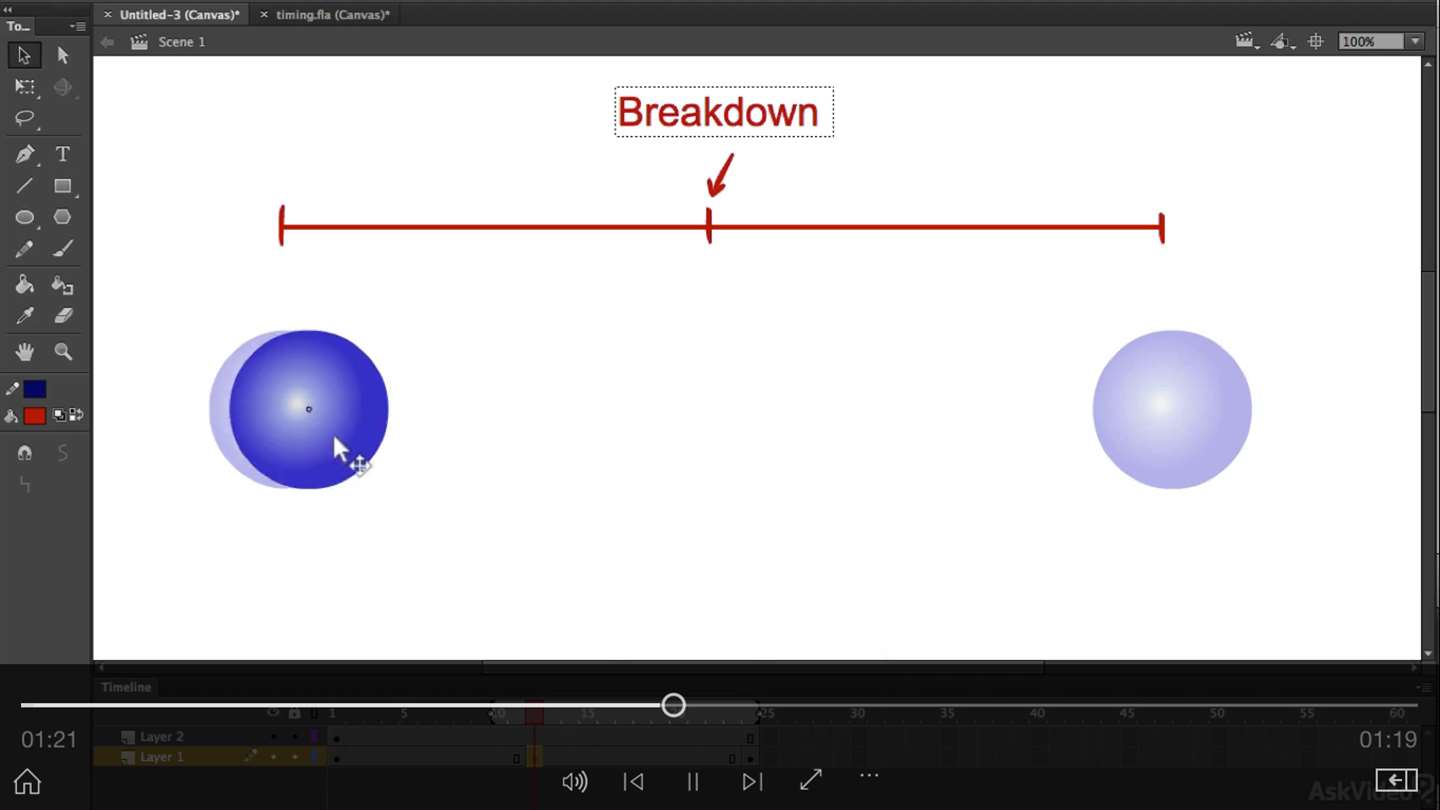Toggle Layer 2 lock dot
This screenshot has width=1440, height=810.
[294, 737]
